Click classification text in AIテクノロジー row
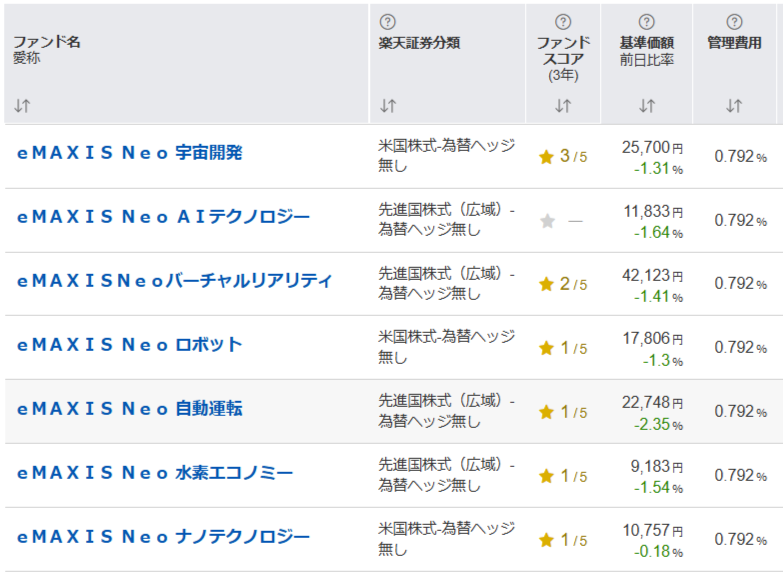Image resolution: width=783 pixels, height=574 pixels. coord(446,219)
